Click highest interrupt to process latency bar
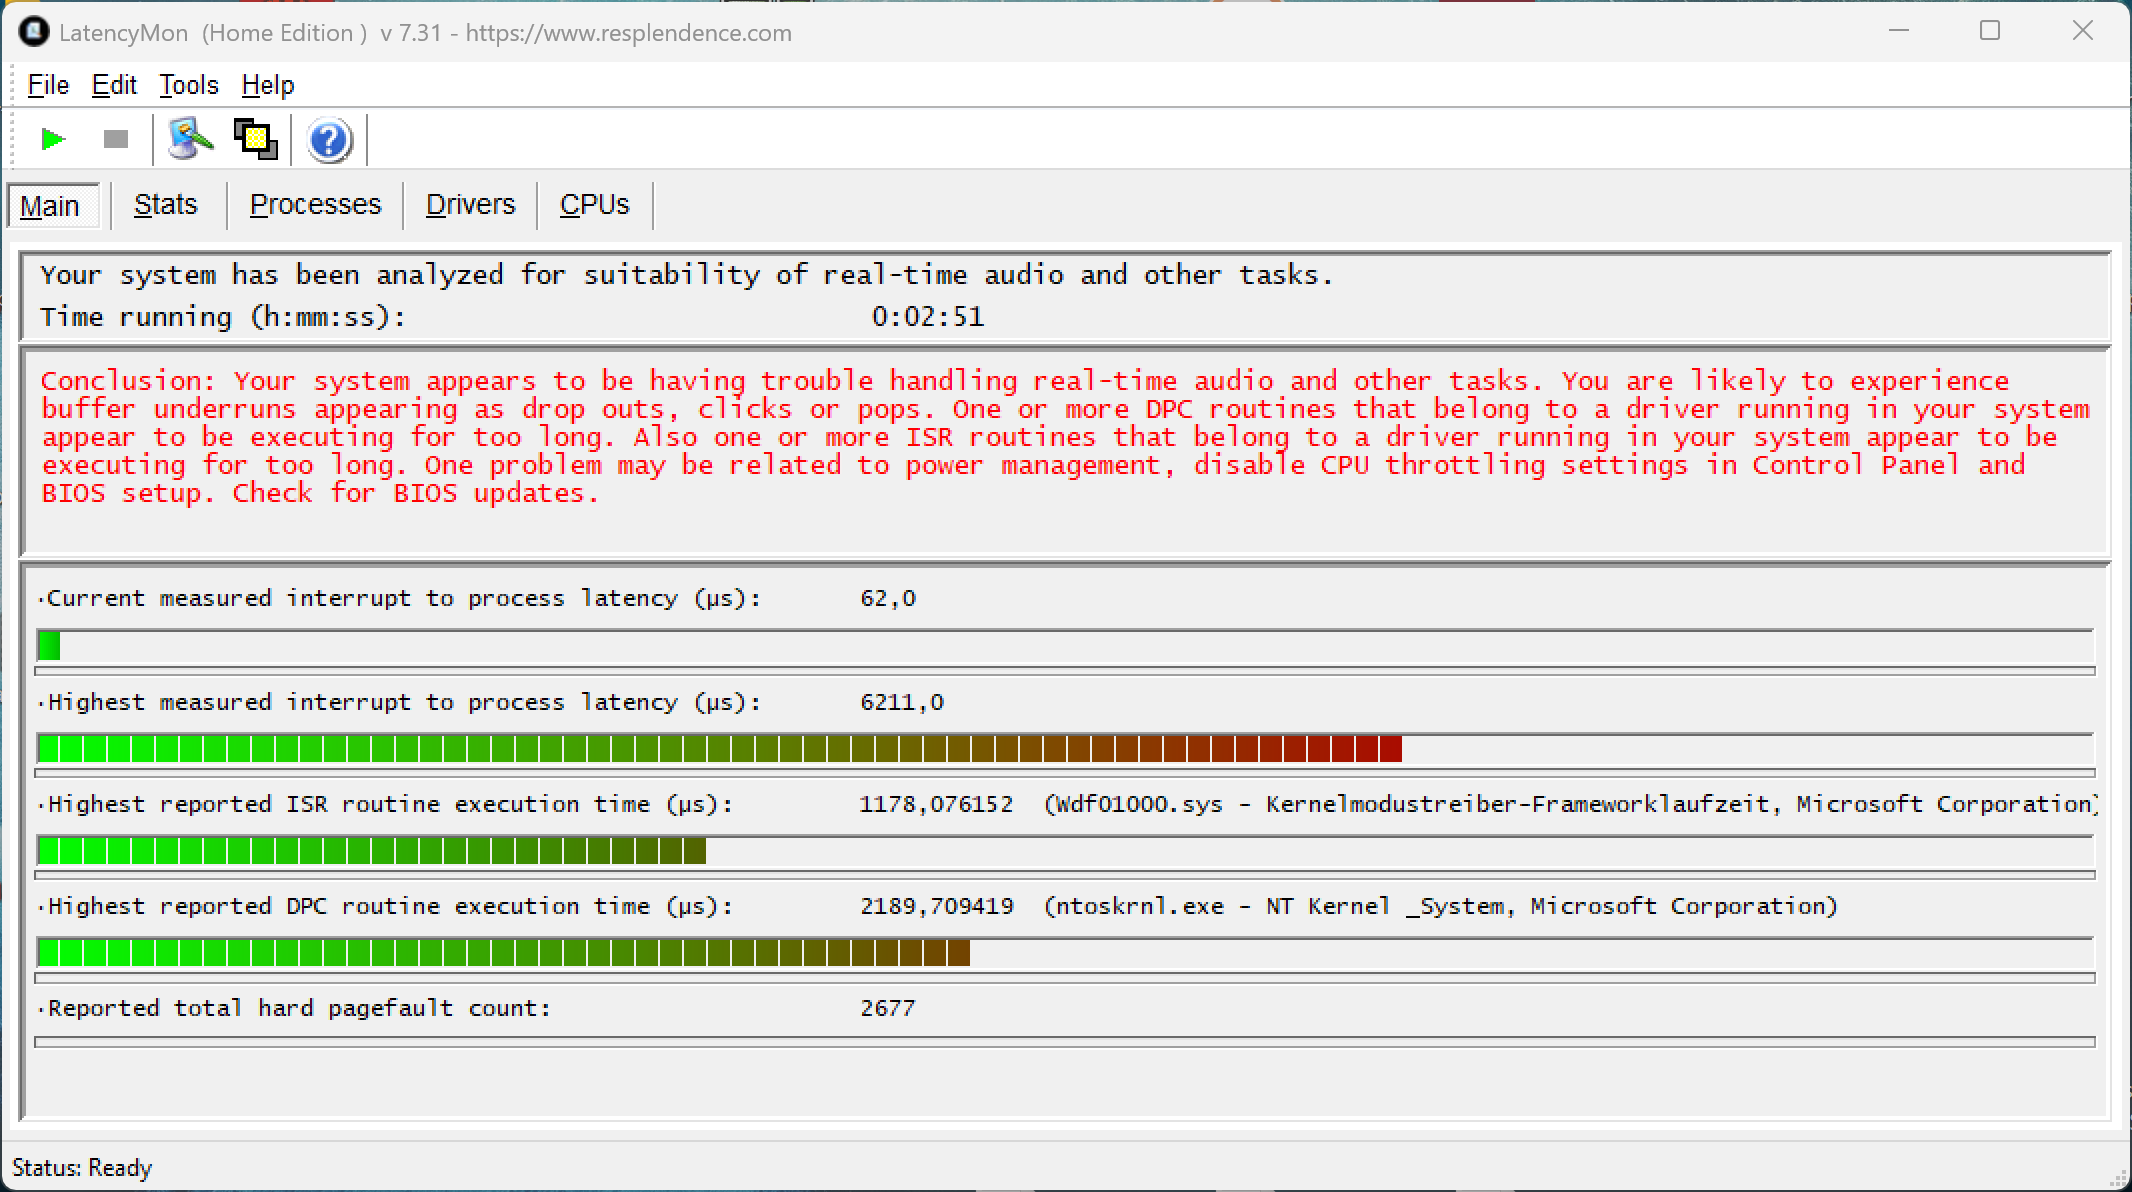This screenshot has height=1192, width=2132. pos(720,748)
